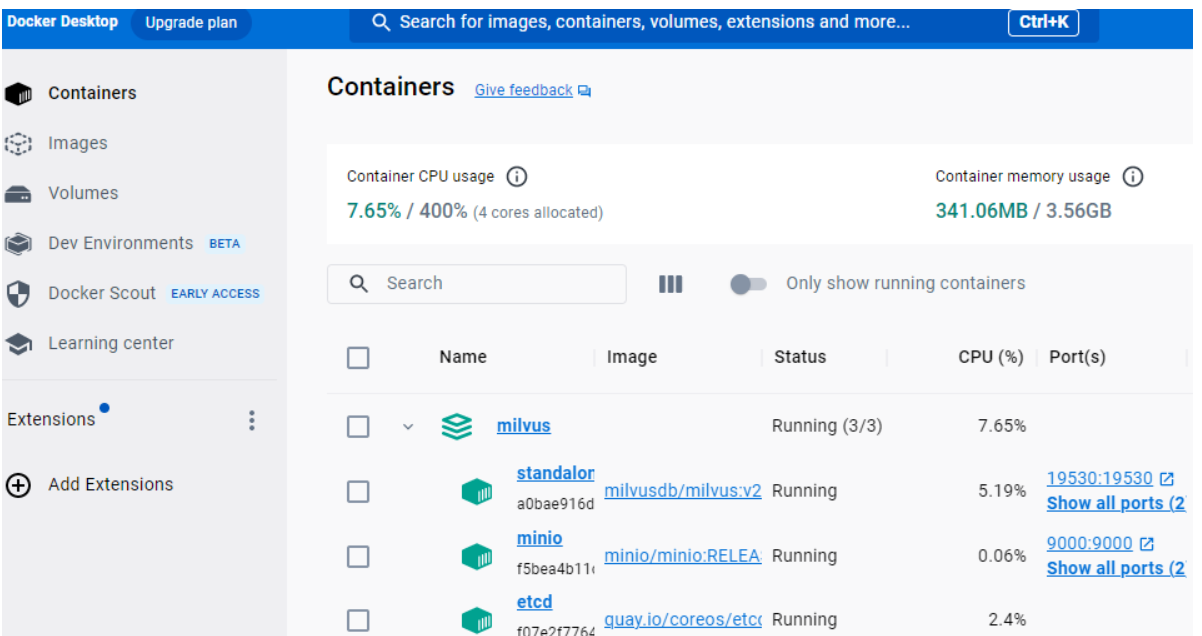Click the Dev Environments sidebar icon
This screenshot has width=1202, height=636.
coord(19,244)
